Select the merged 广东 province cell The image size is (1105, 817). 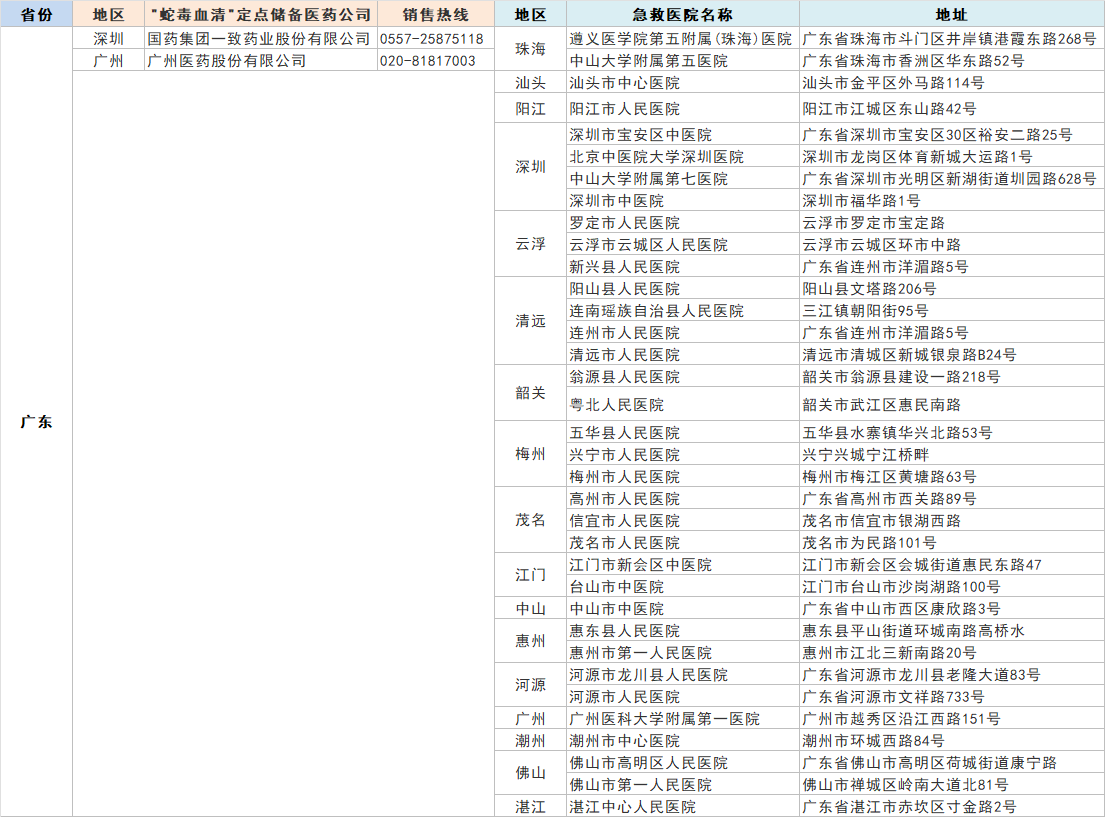(36, 422)
